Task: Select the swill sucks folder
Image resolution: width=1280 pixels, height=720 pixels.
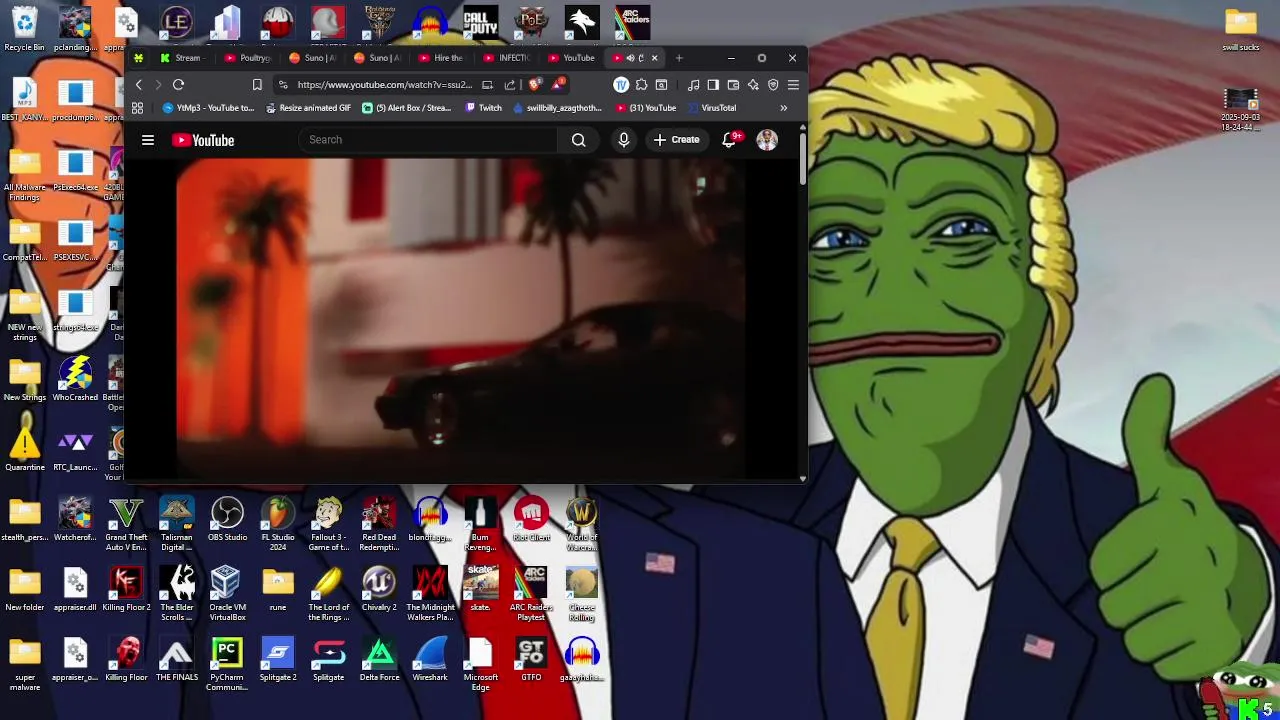Action: point(1240,30)
